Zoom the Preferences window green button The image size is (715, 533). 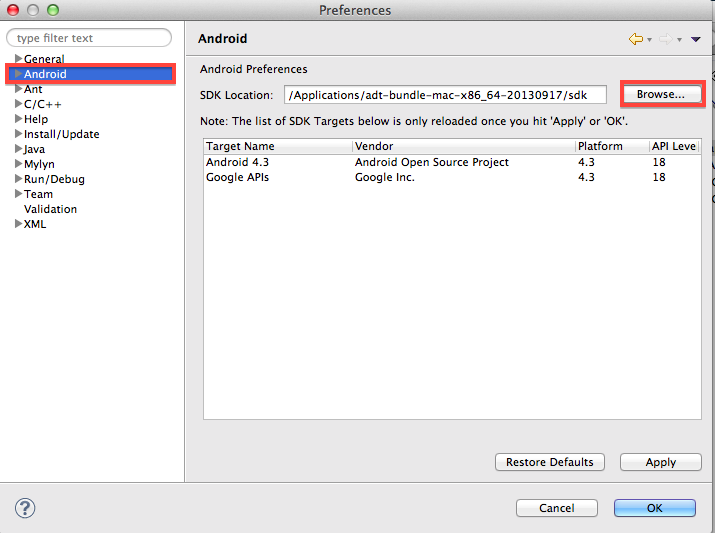53,10
